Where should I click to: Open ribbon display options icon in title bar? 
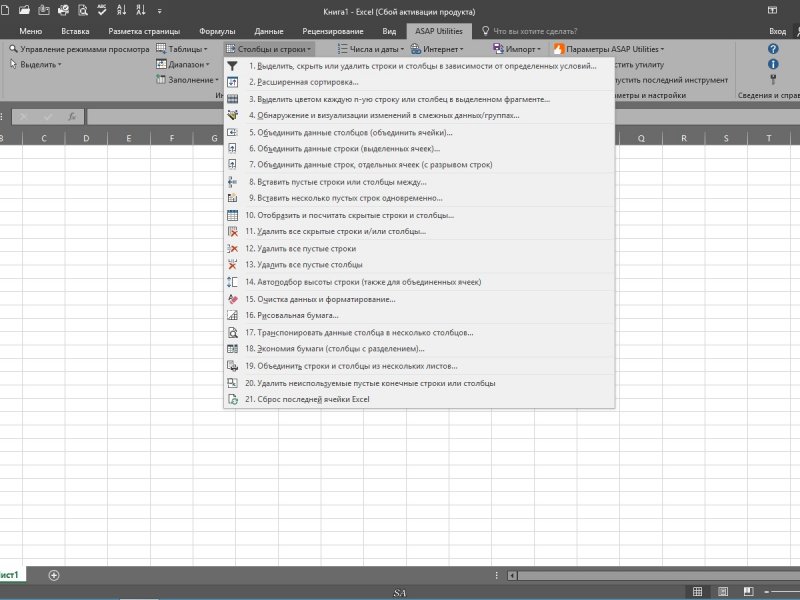click(772, 10)
